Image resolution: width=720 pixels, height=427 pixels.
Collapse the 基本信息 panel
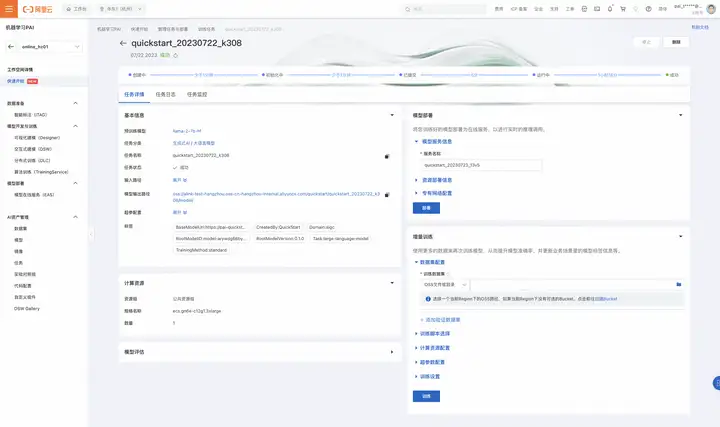click(x=392, y=115)
